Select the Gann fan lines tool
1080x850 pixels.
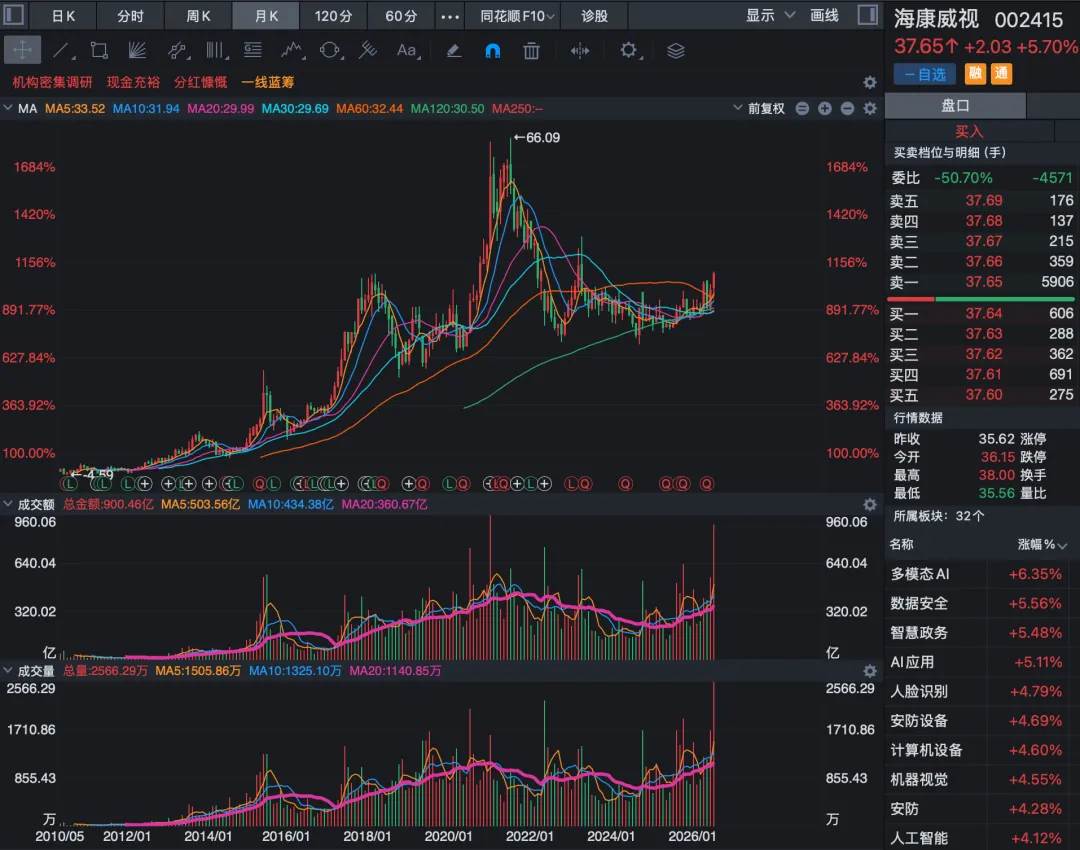(x=137, y=50)
